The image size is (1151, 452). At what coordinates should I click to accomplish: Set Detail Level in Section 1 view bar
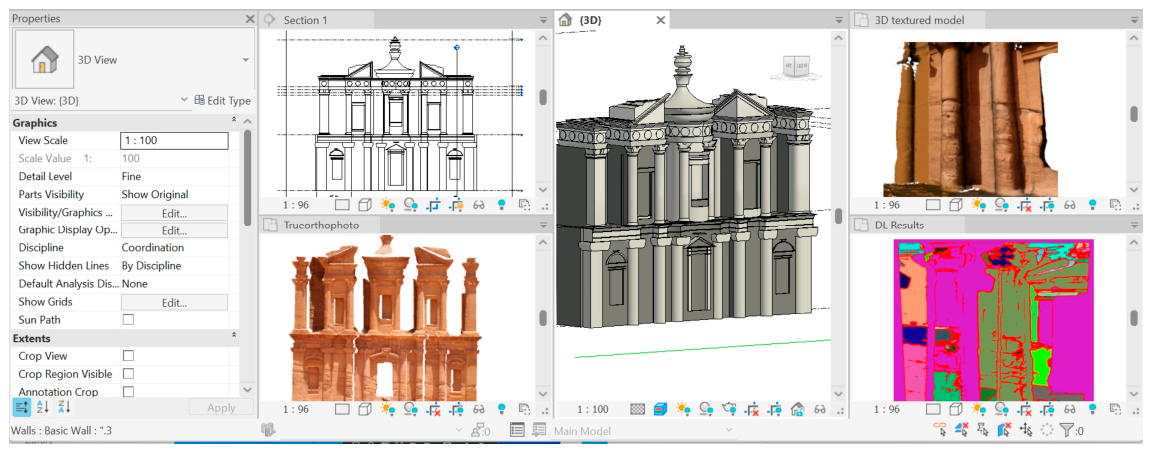click(x=342, y=205)
